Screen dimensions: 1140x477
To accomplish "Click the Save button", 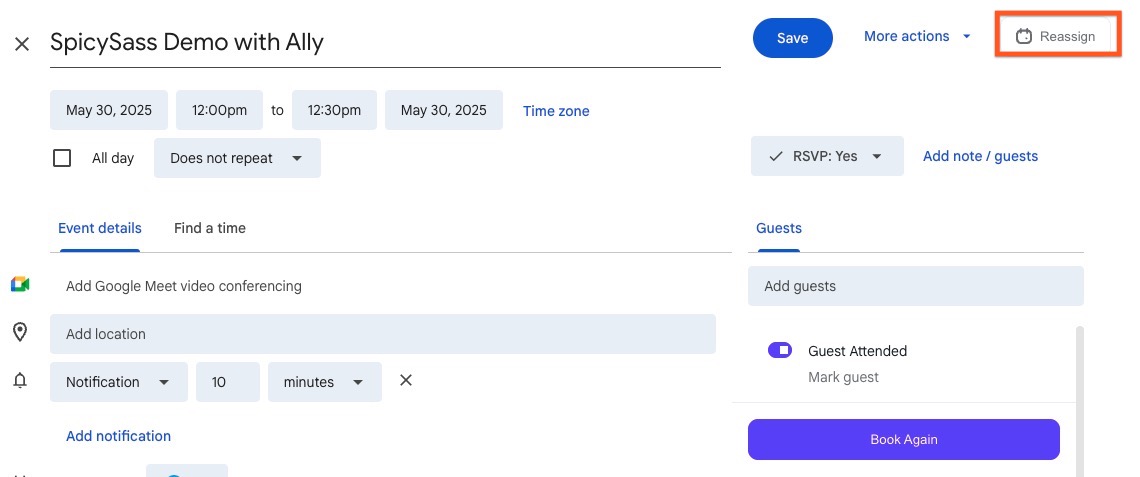I will click(792, 38).
